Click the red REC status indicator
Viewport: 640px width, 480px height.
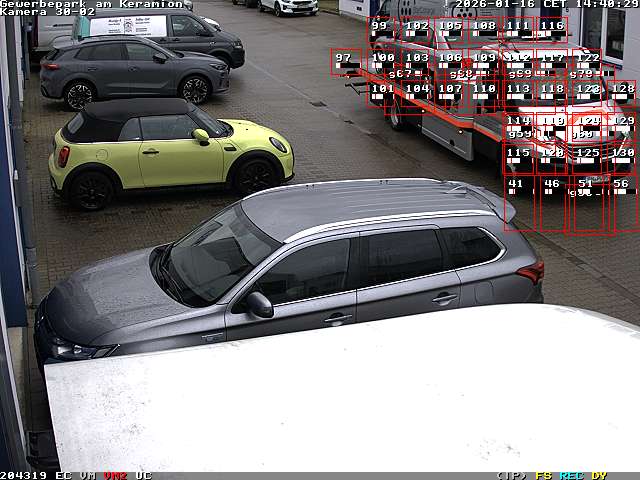(x=572, y=475)
